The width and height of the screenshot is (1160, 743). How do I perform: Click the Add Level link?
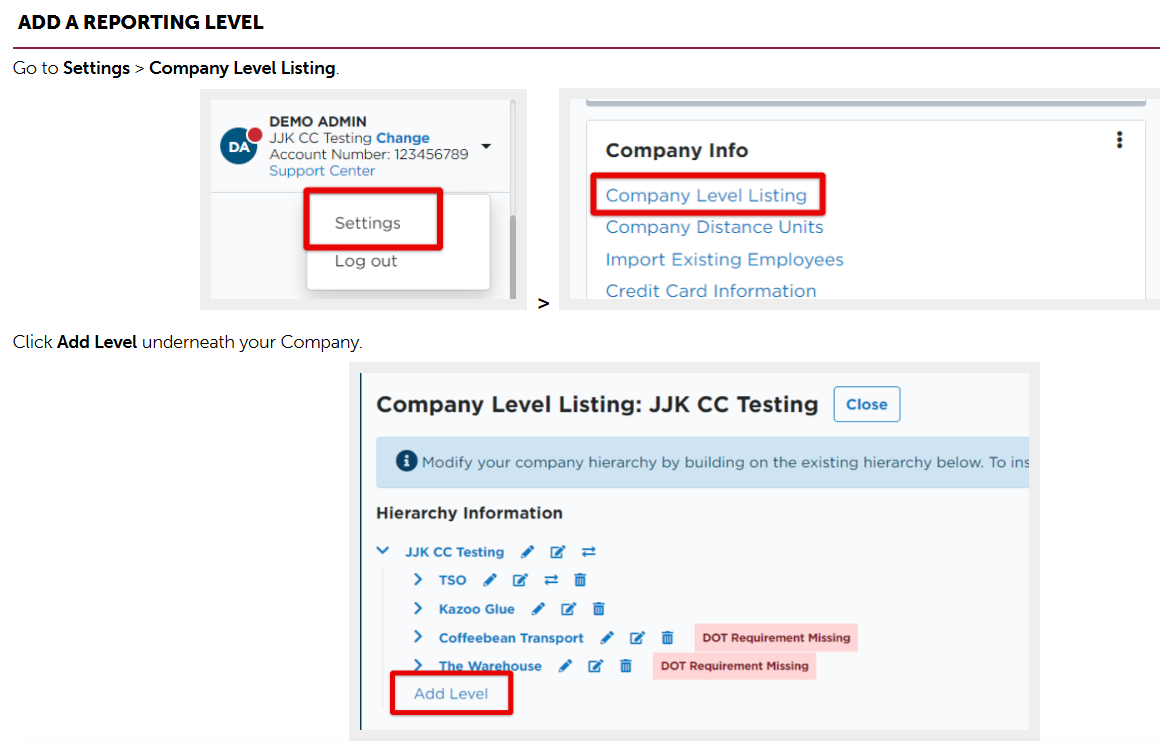click(451, 693)
